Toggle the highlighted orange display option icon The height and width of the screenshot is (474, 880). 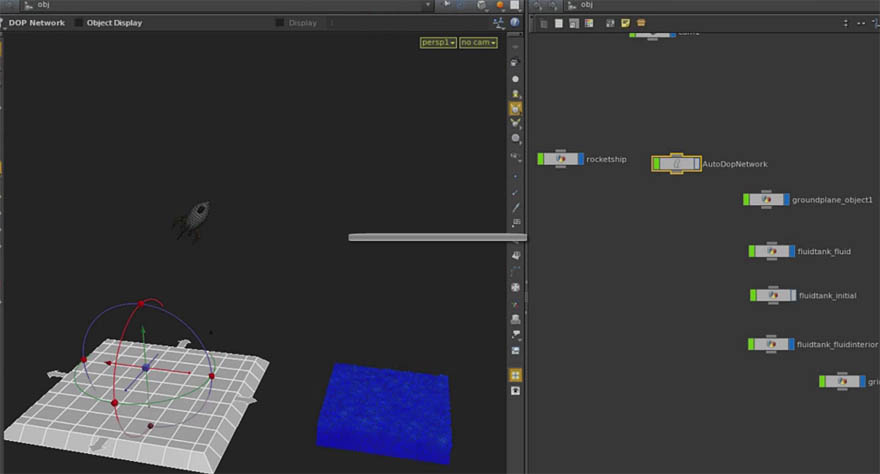pos(515,108)
